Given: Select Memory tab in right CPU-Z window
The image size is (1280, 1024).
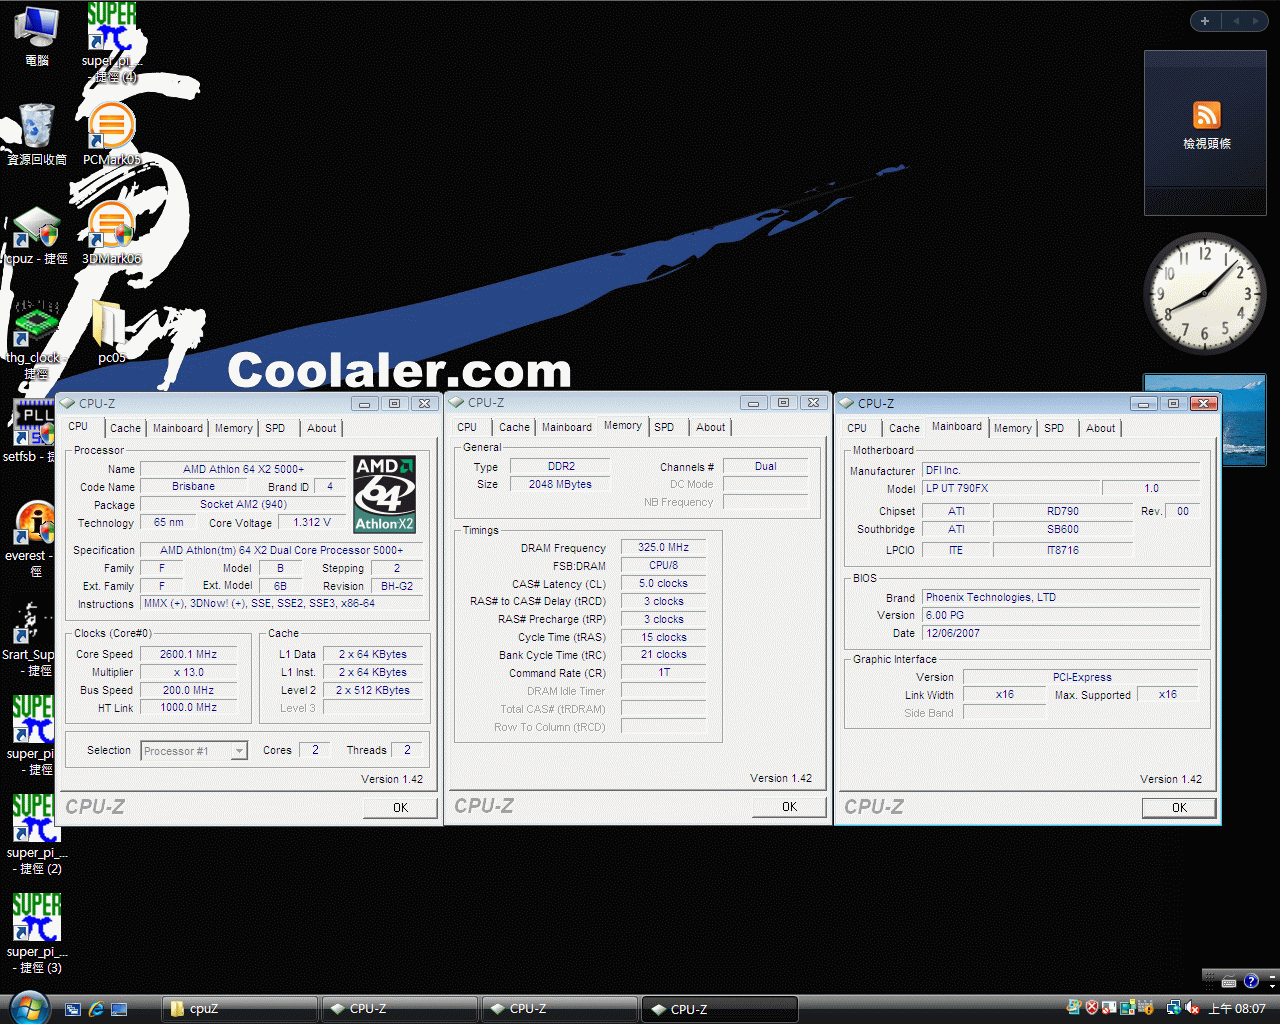Looking at the screenshot, I should 1012,428.
